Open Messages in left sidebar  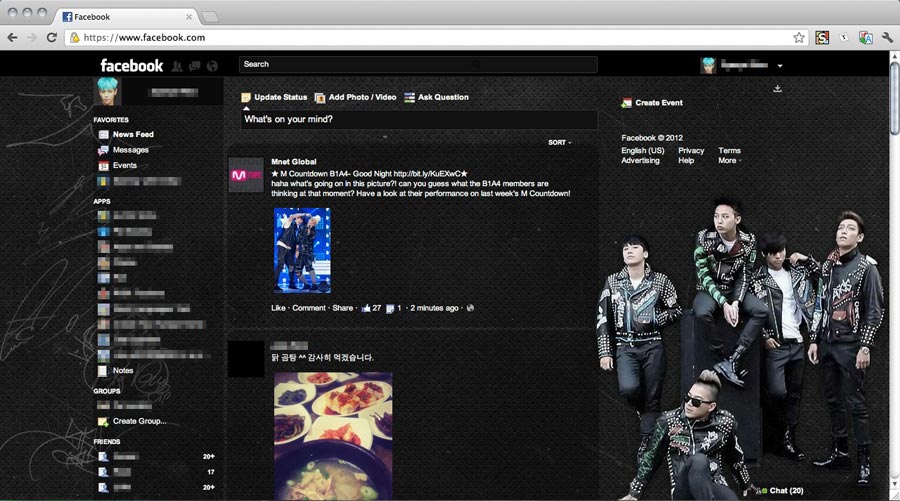131,150
